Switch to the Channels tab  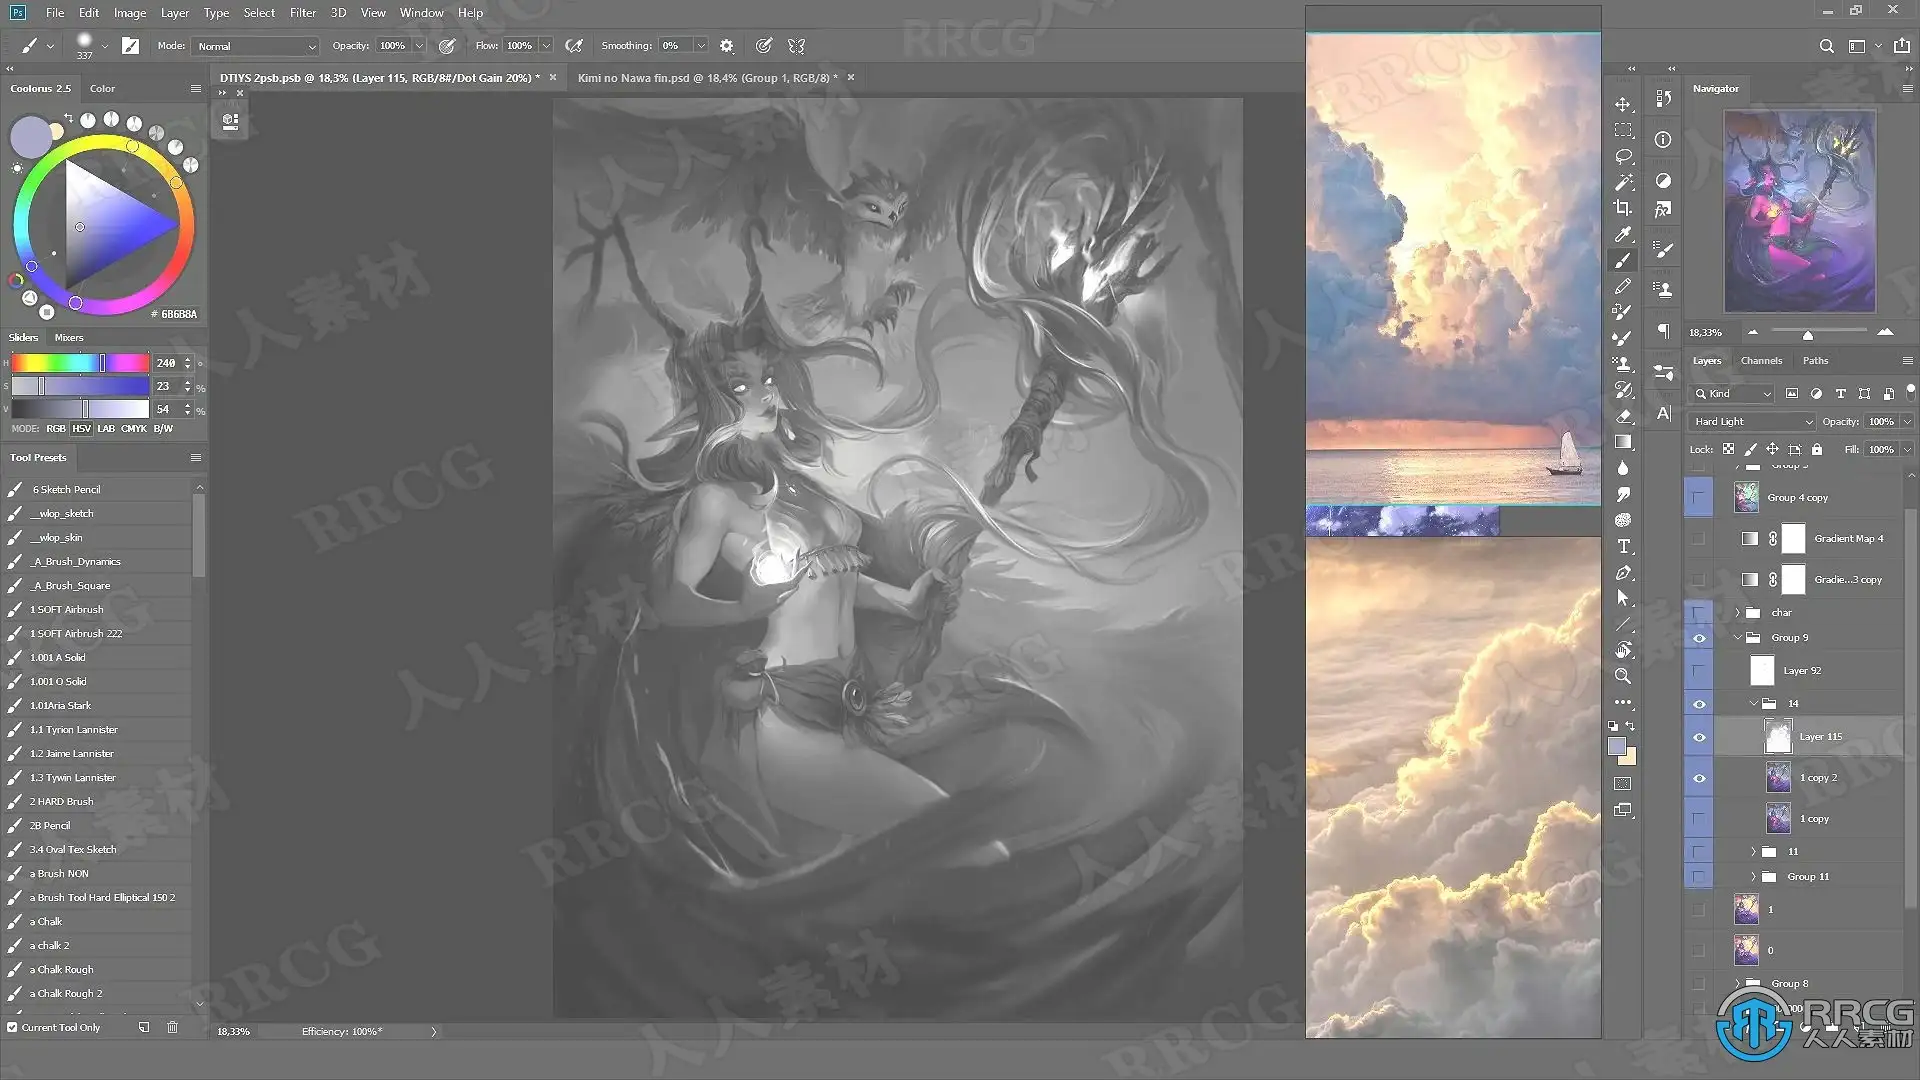[1760, 360]
